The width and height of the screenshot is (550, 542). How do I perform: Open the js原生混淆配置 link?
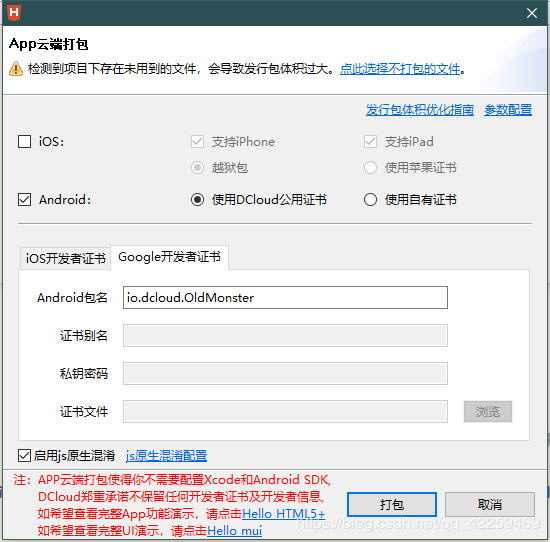pyautogui.click(x=166, y=456)
